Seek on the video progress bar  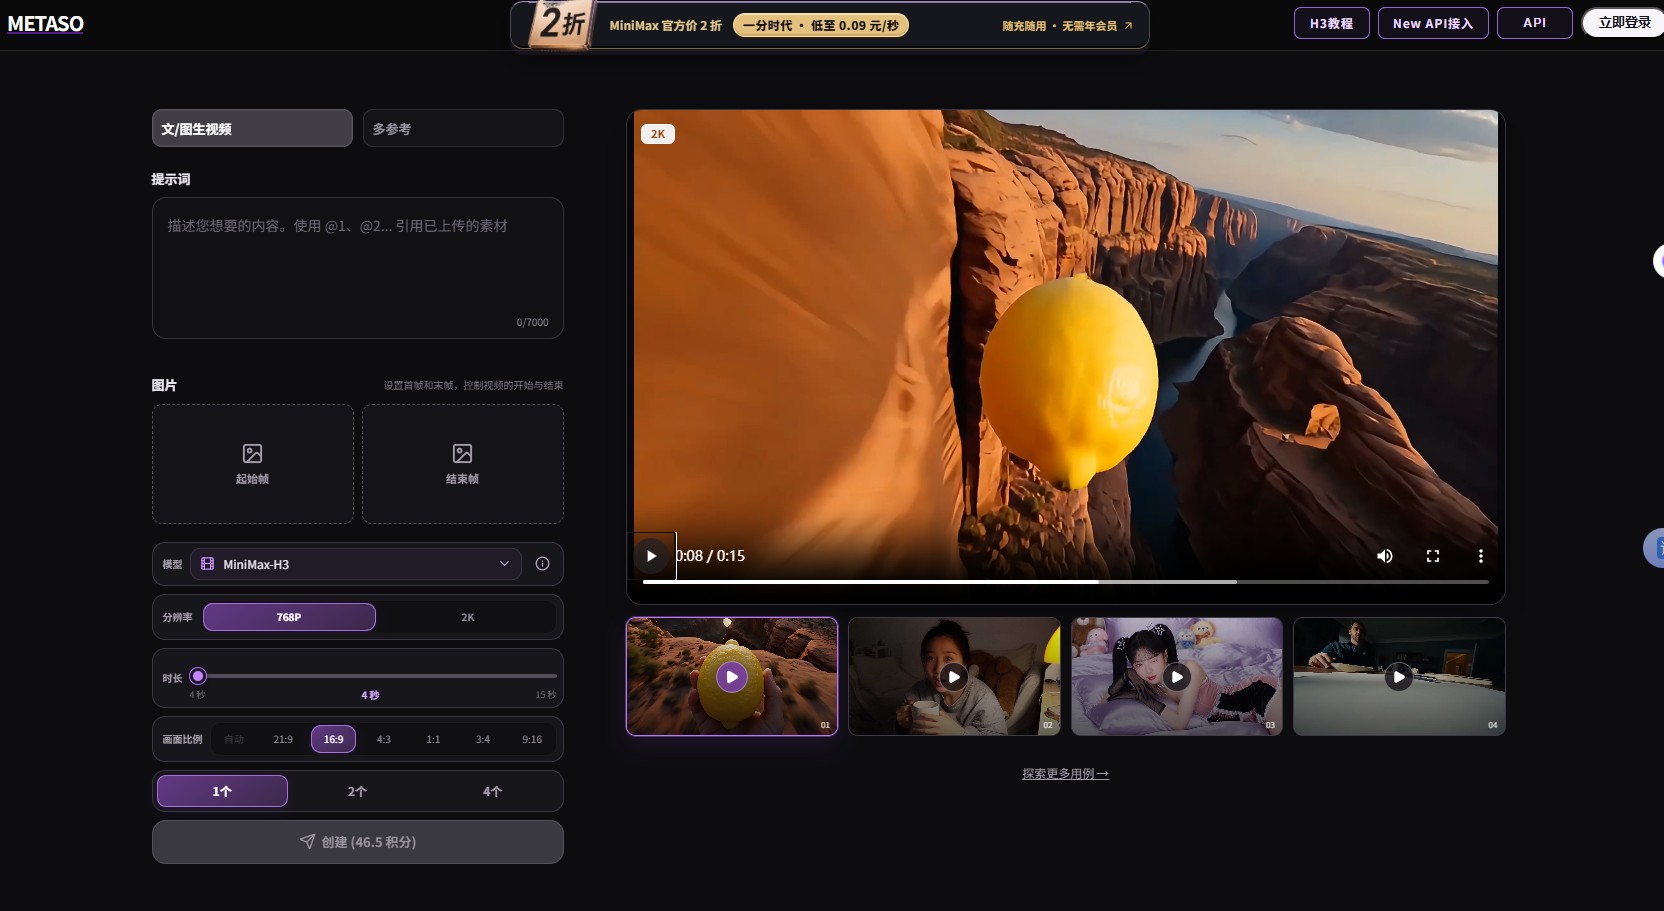1065,581
